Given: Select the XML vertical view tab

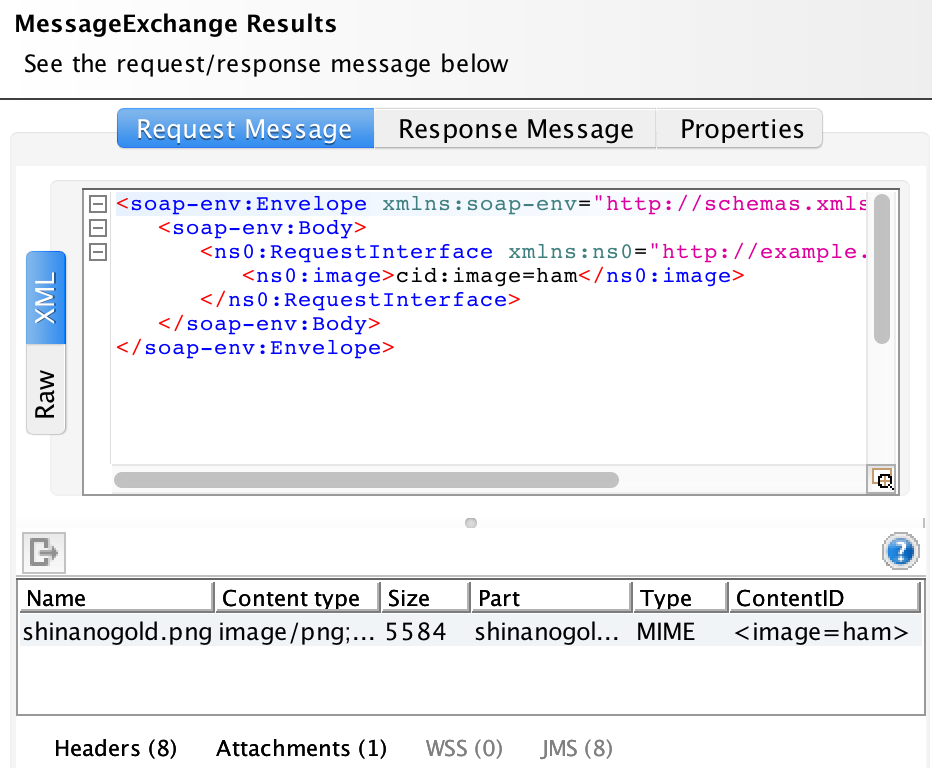Looking at the screenshot, I should (x=46, y=297).
